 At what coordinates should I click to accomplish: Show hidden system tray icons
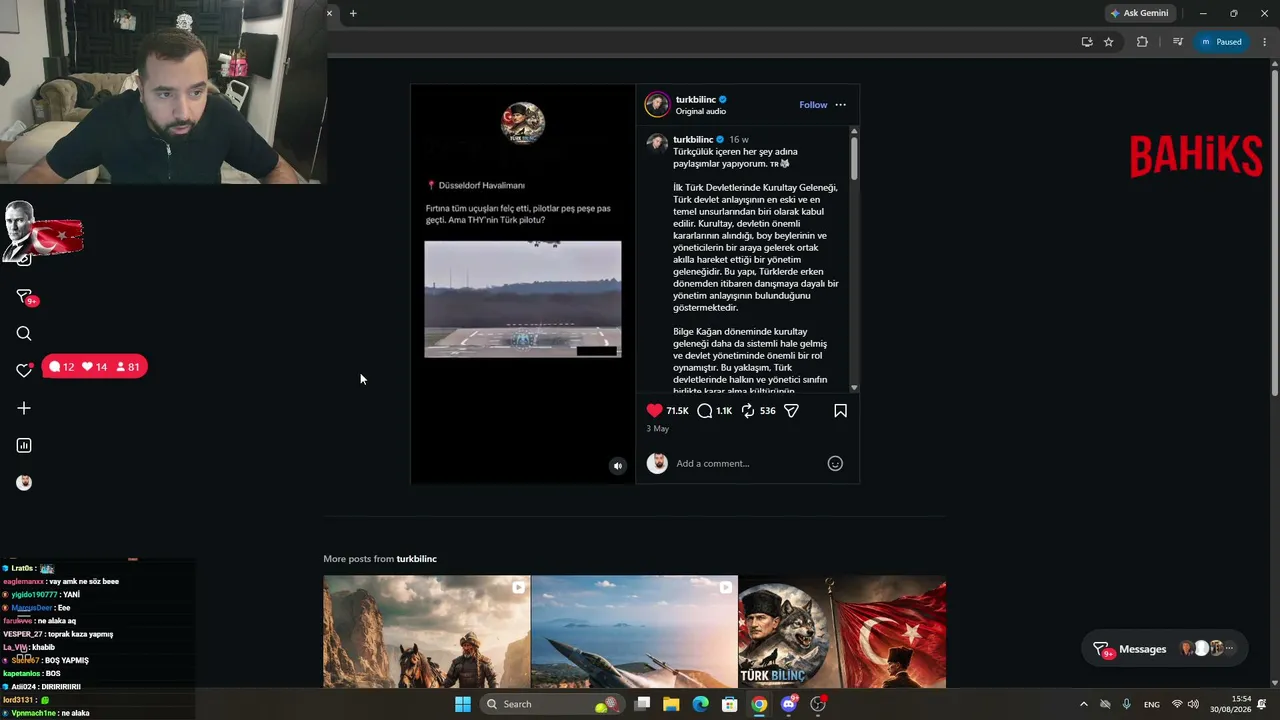click(1084, 704)
